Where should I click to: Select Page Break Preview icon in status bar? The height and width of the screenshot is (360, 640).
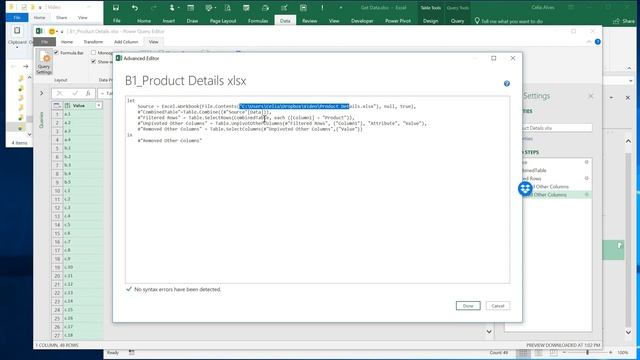pyautogui.click(x=553, y=353)
